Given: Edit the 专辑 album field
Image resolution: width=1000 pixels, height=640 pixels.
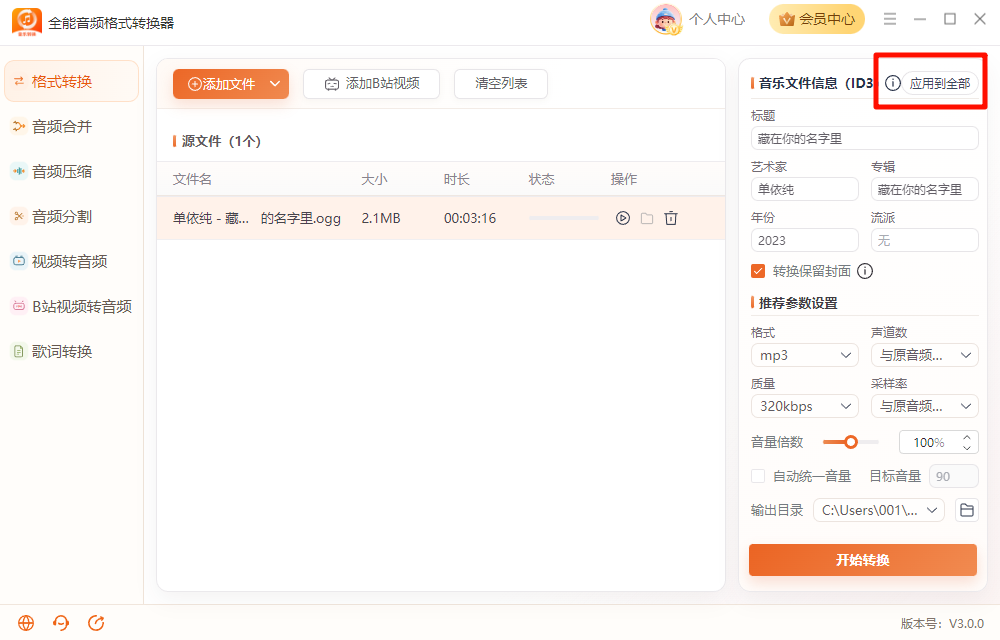Looking at the screenshot, I should [x=924, y=189].
